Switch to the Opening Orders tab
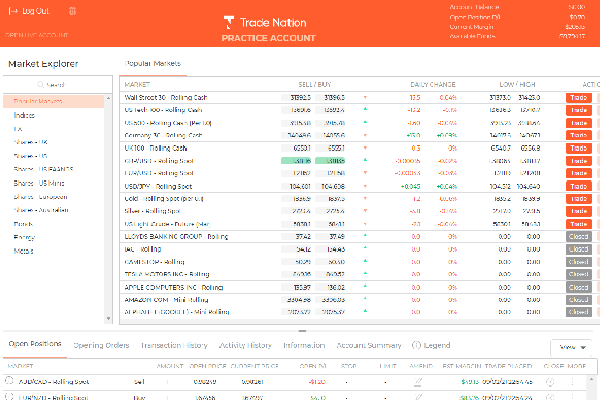This screenshot has height=400, width=600. point(101,345)
